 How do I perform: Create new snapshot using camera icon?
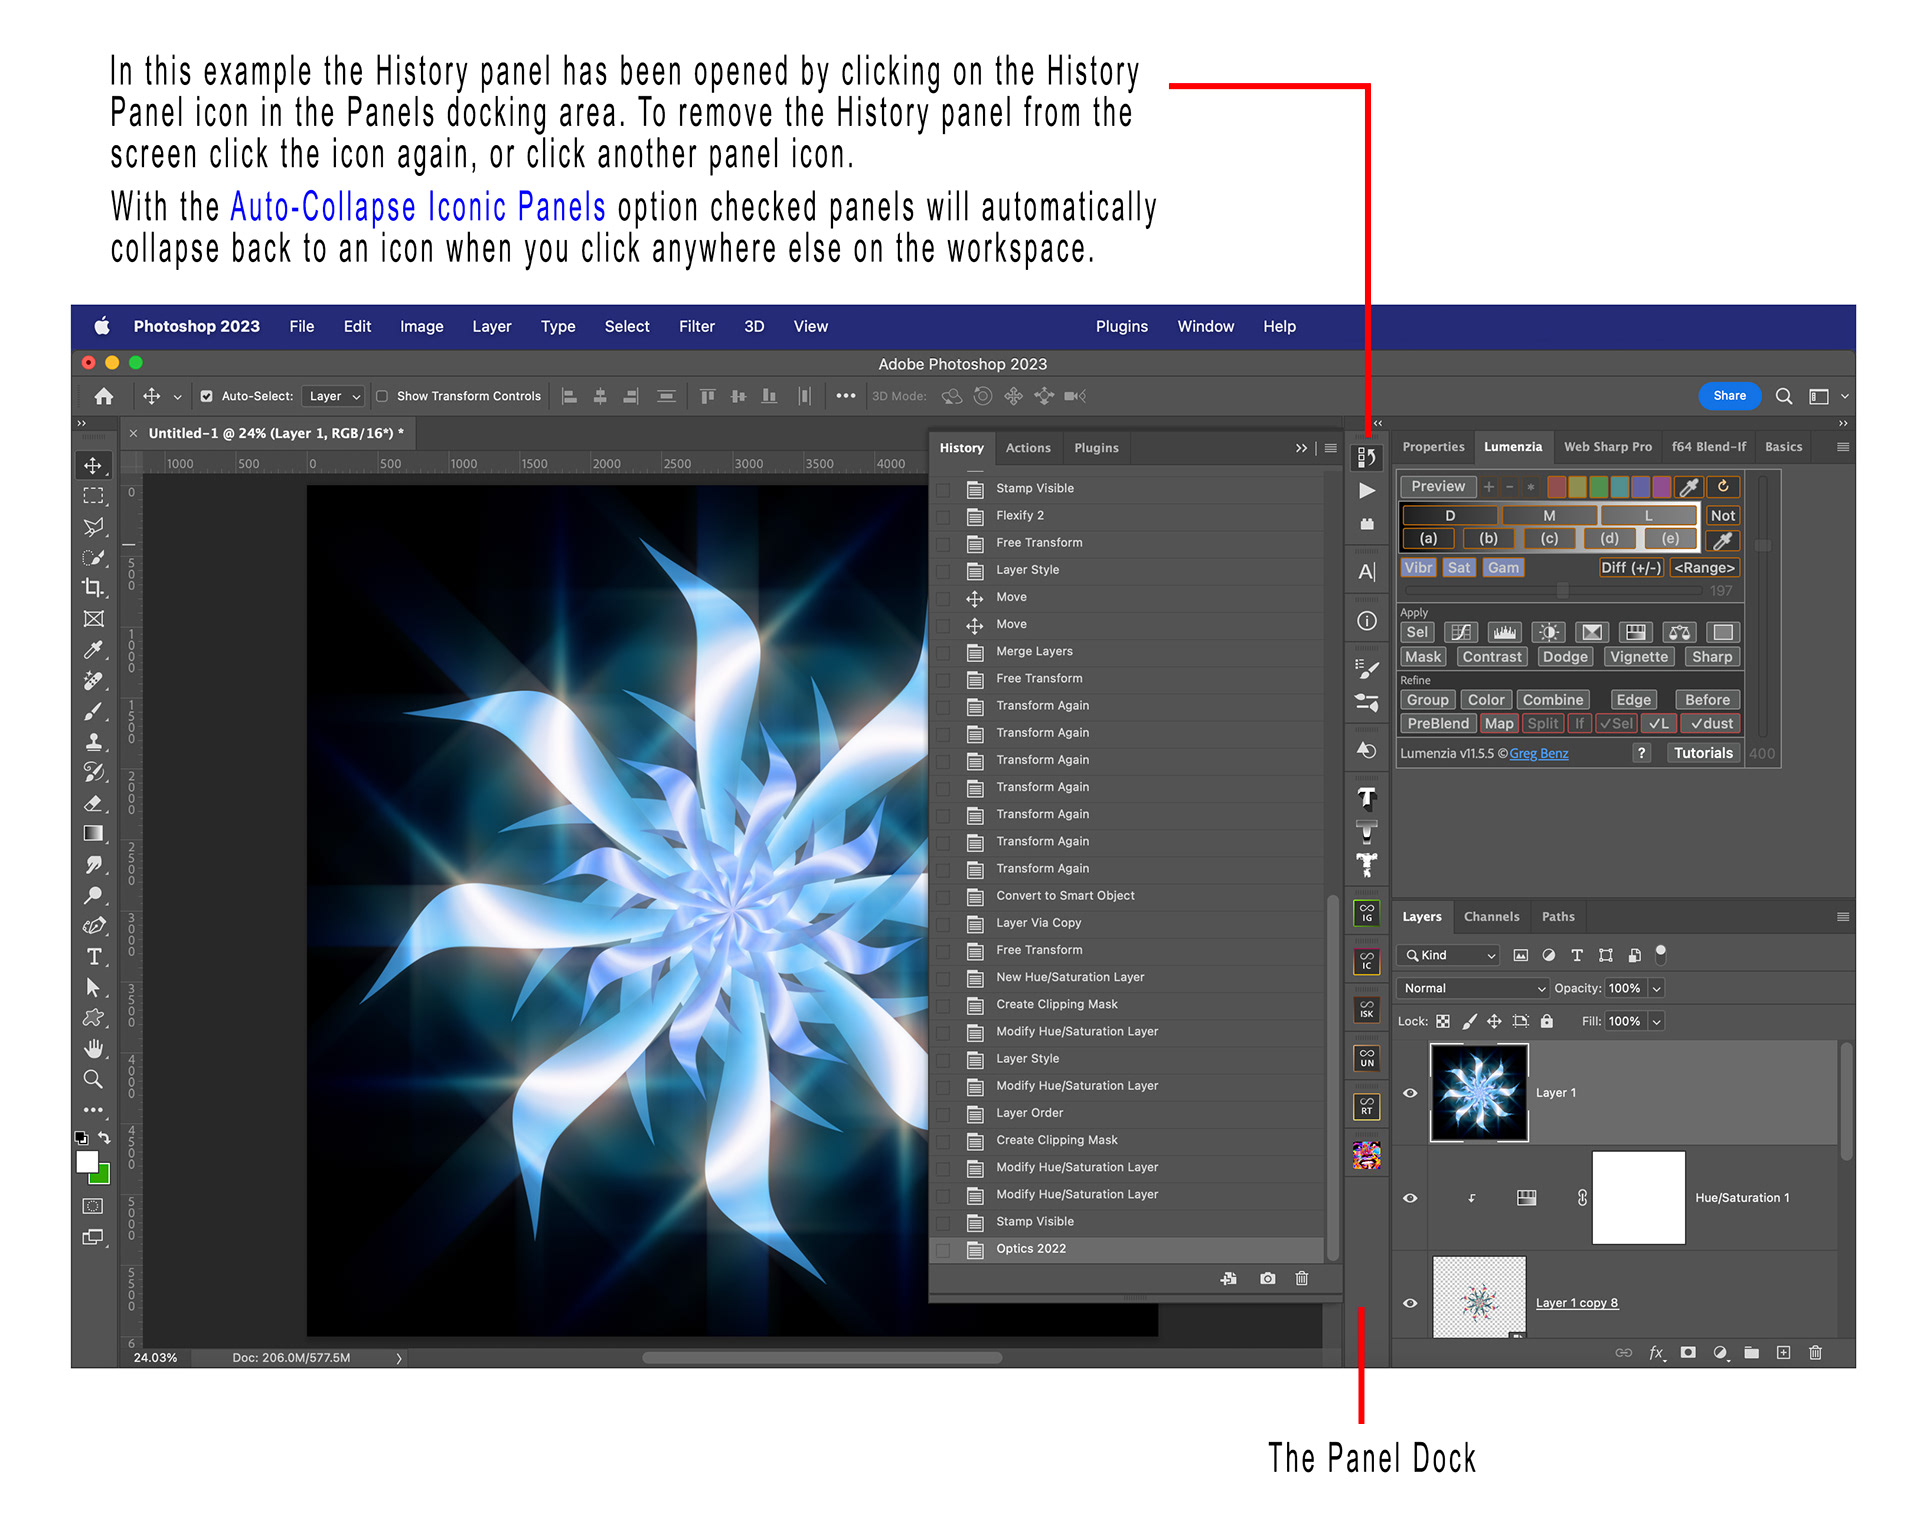tap(1267, 1278)
